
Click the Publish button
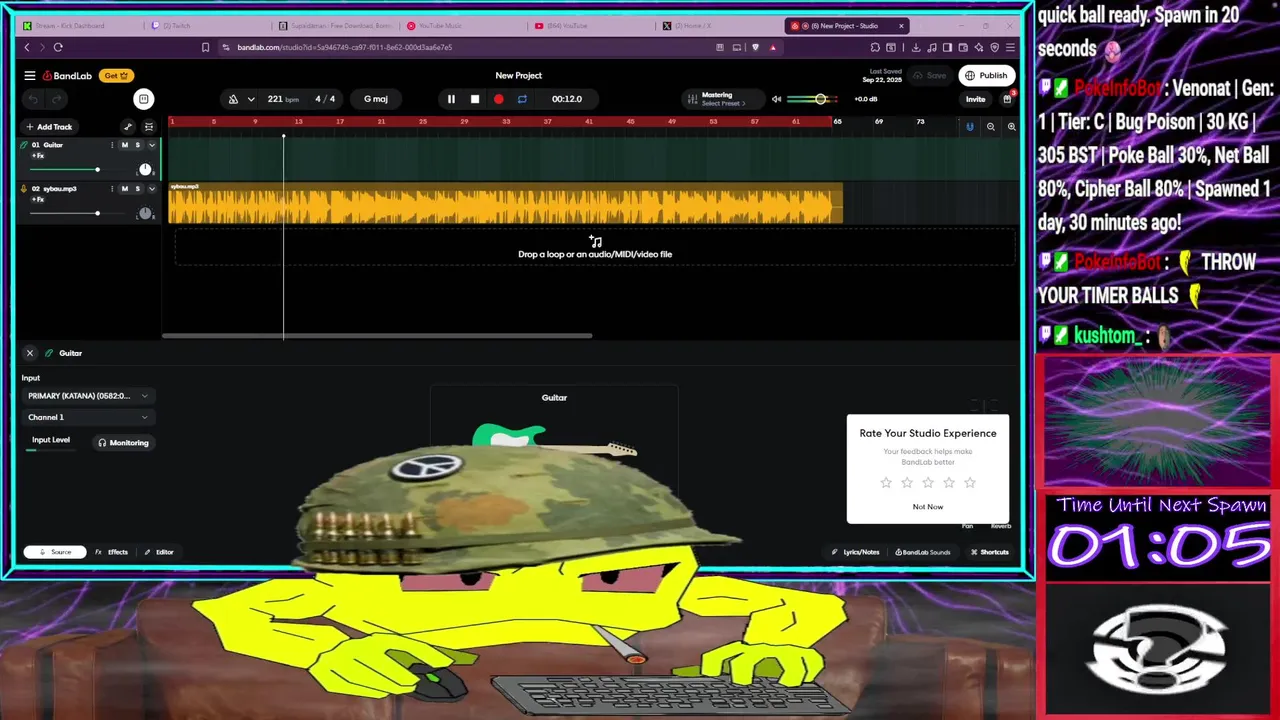click(986, 75)
